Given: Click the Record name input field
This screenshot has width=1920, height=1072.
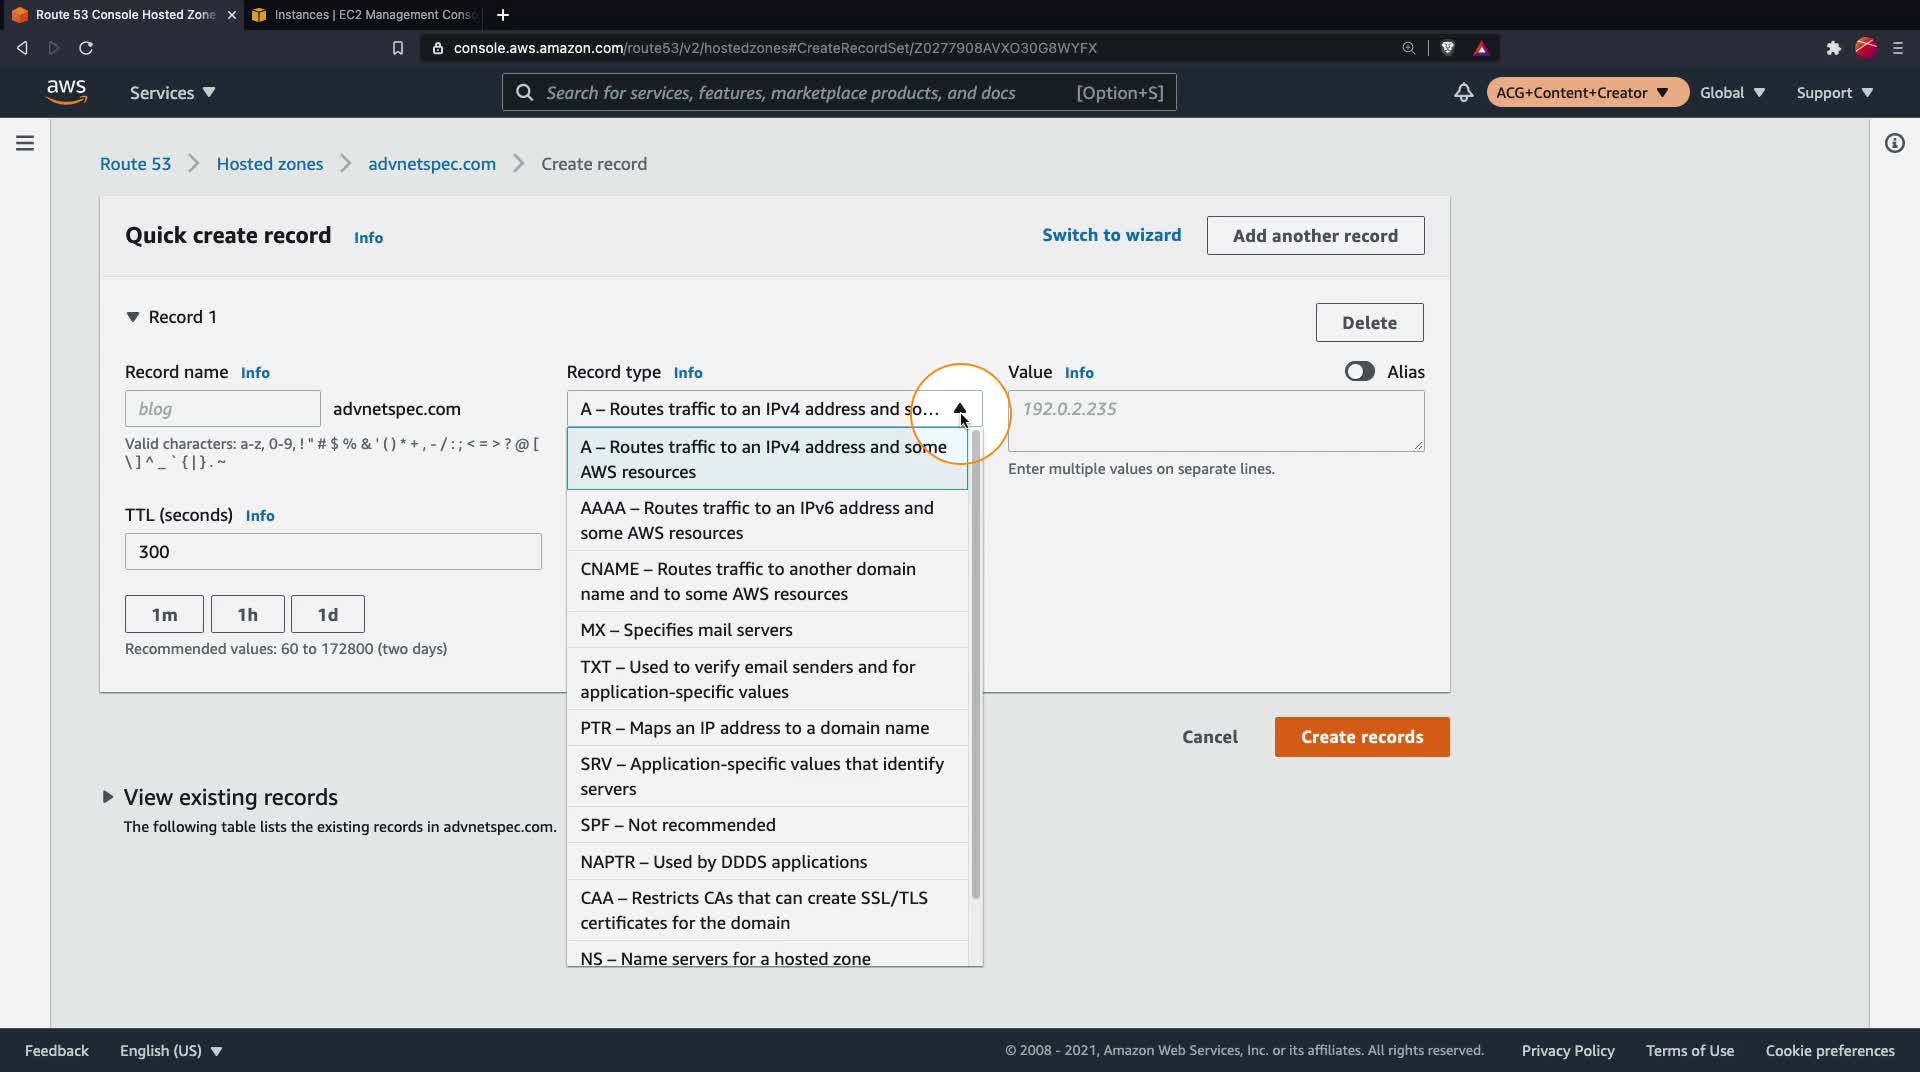Looking at the screenshot, I should pyautogui.click(x=223, y=409).
